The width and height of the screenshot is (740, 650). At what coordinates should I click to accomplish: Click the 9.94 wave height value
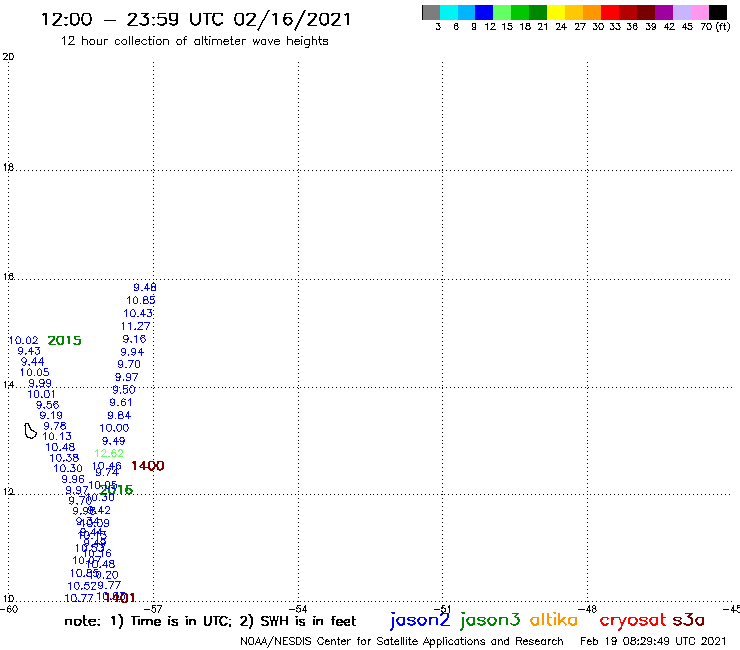click(132, 352)
